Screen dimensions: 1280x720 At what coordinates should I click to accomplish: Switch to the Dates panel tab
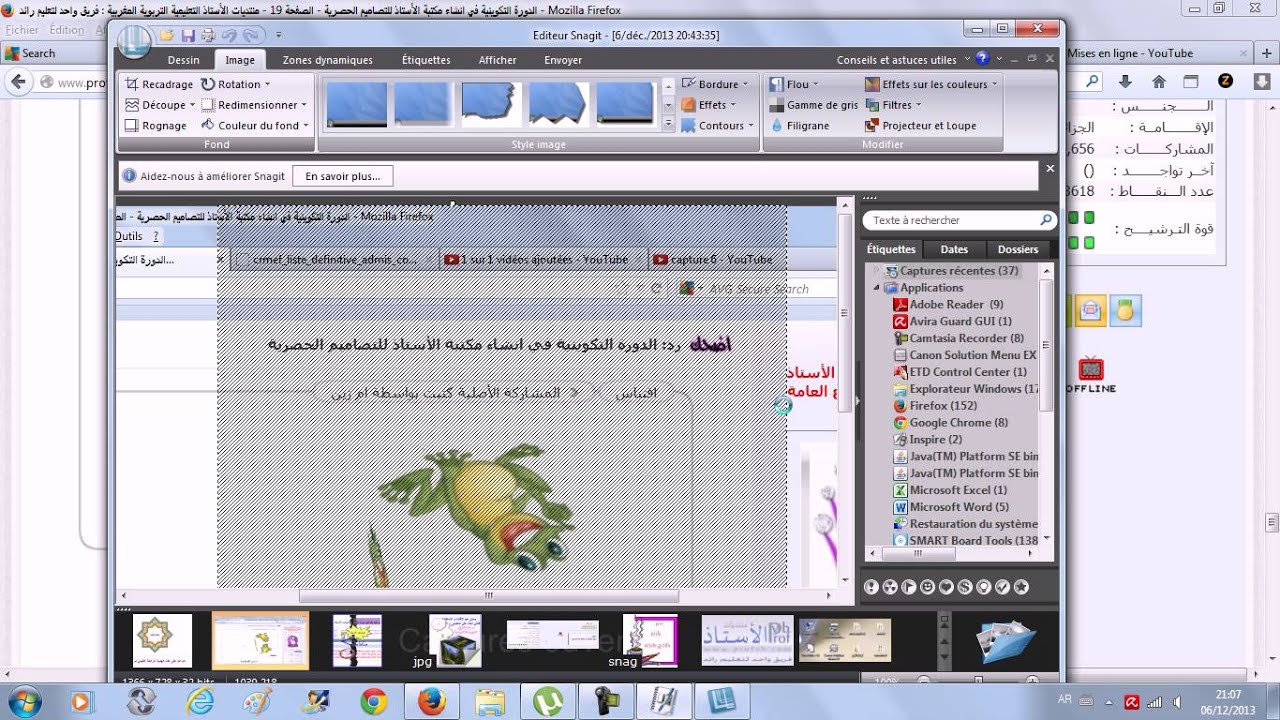954,250
